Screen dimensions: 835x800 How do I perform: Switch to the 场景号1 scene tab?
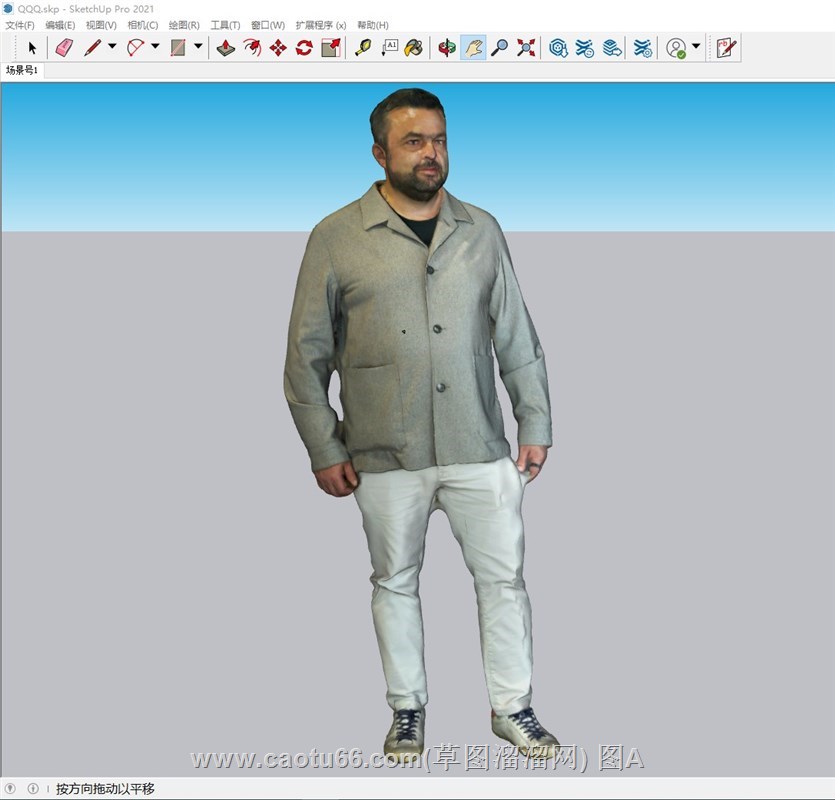[x=22, y=70]
